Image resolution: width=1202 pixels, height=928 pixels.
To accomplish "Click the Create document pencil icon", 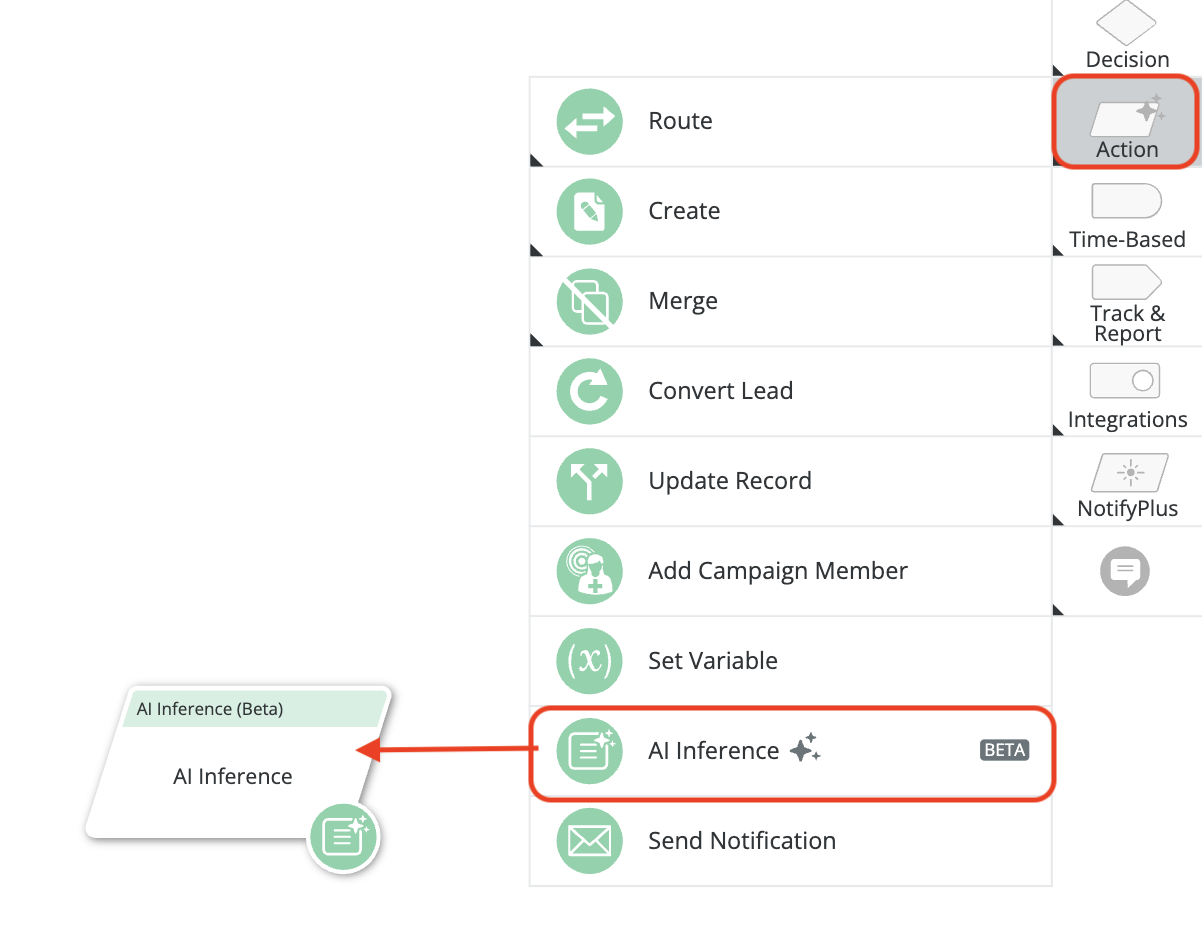I will (589, 212).
